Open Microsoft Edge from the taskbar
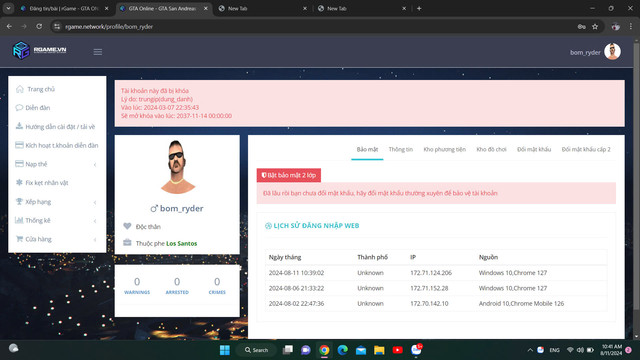Image resolution: width=640 pixels, height=360 pixels. (x=342, y=350)
